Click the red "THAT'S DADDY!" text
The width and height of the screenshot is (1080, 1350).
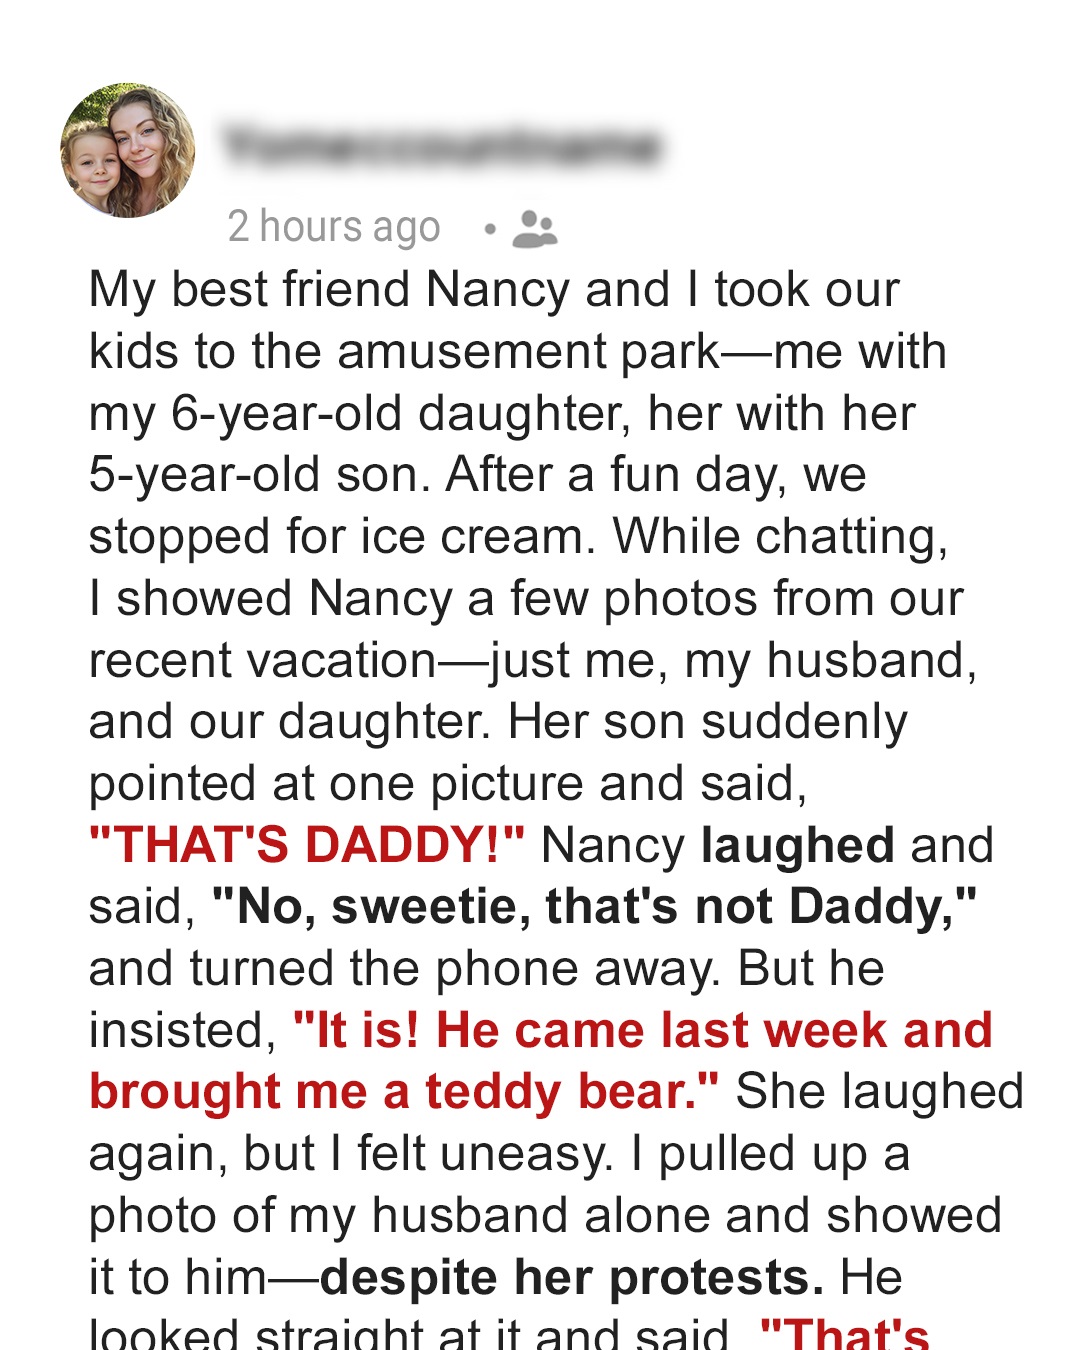point(306,845)
